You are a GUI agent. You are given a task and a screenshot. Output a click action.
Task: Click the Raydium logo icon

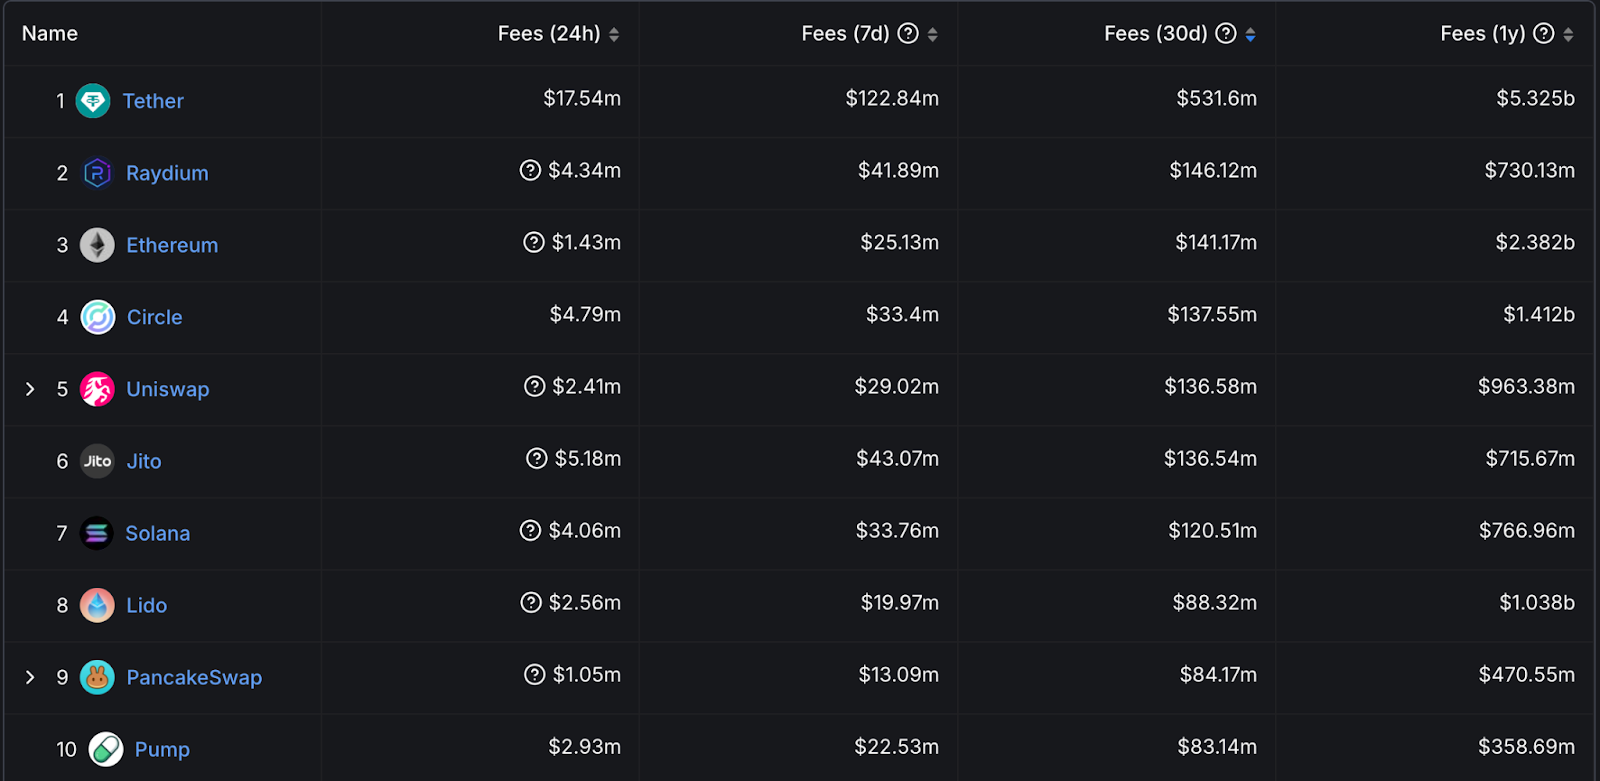point(97,173)
